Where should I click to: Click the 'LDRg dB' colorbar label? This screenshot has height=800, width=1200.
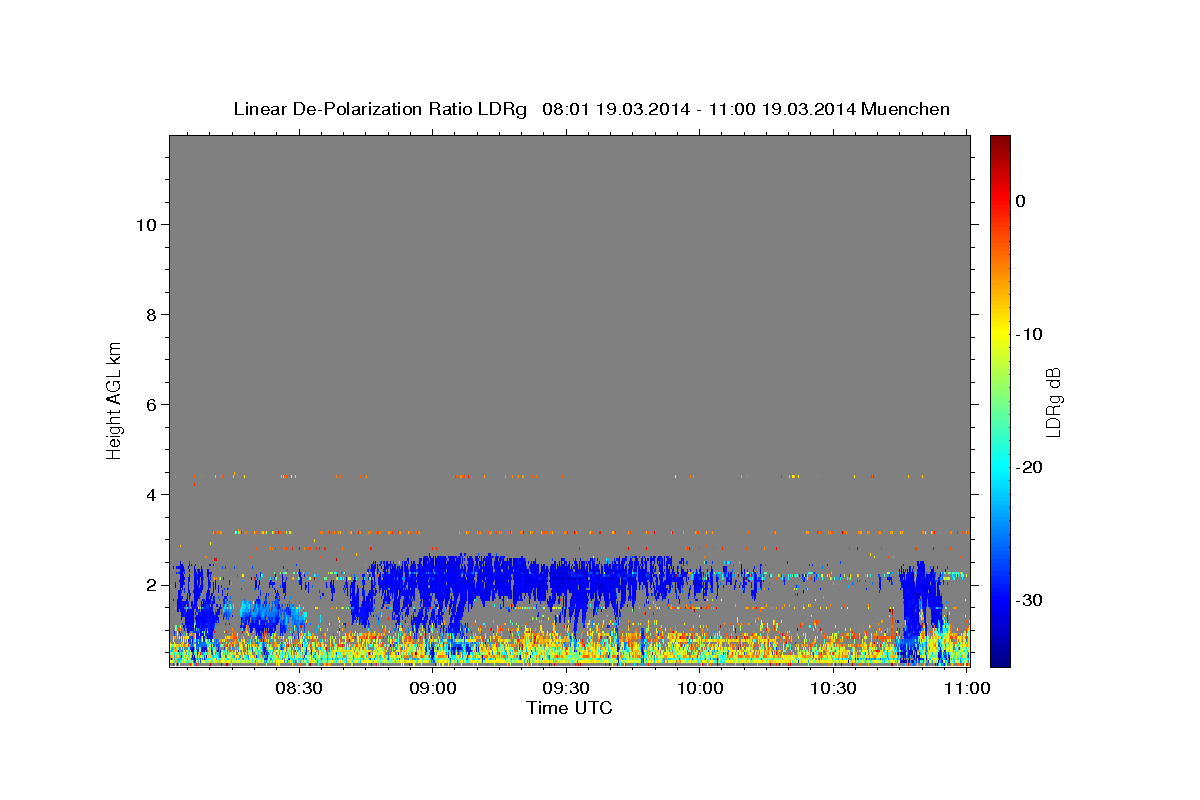point(1053,401)
